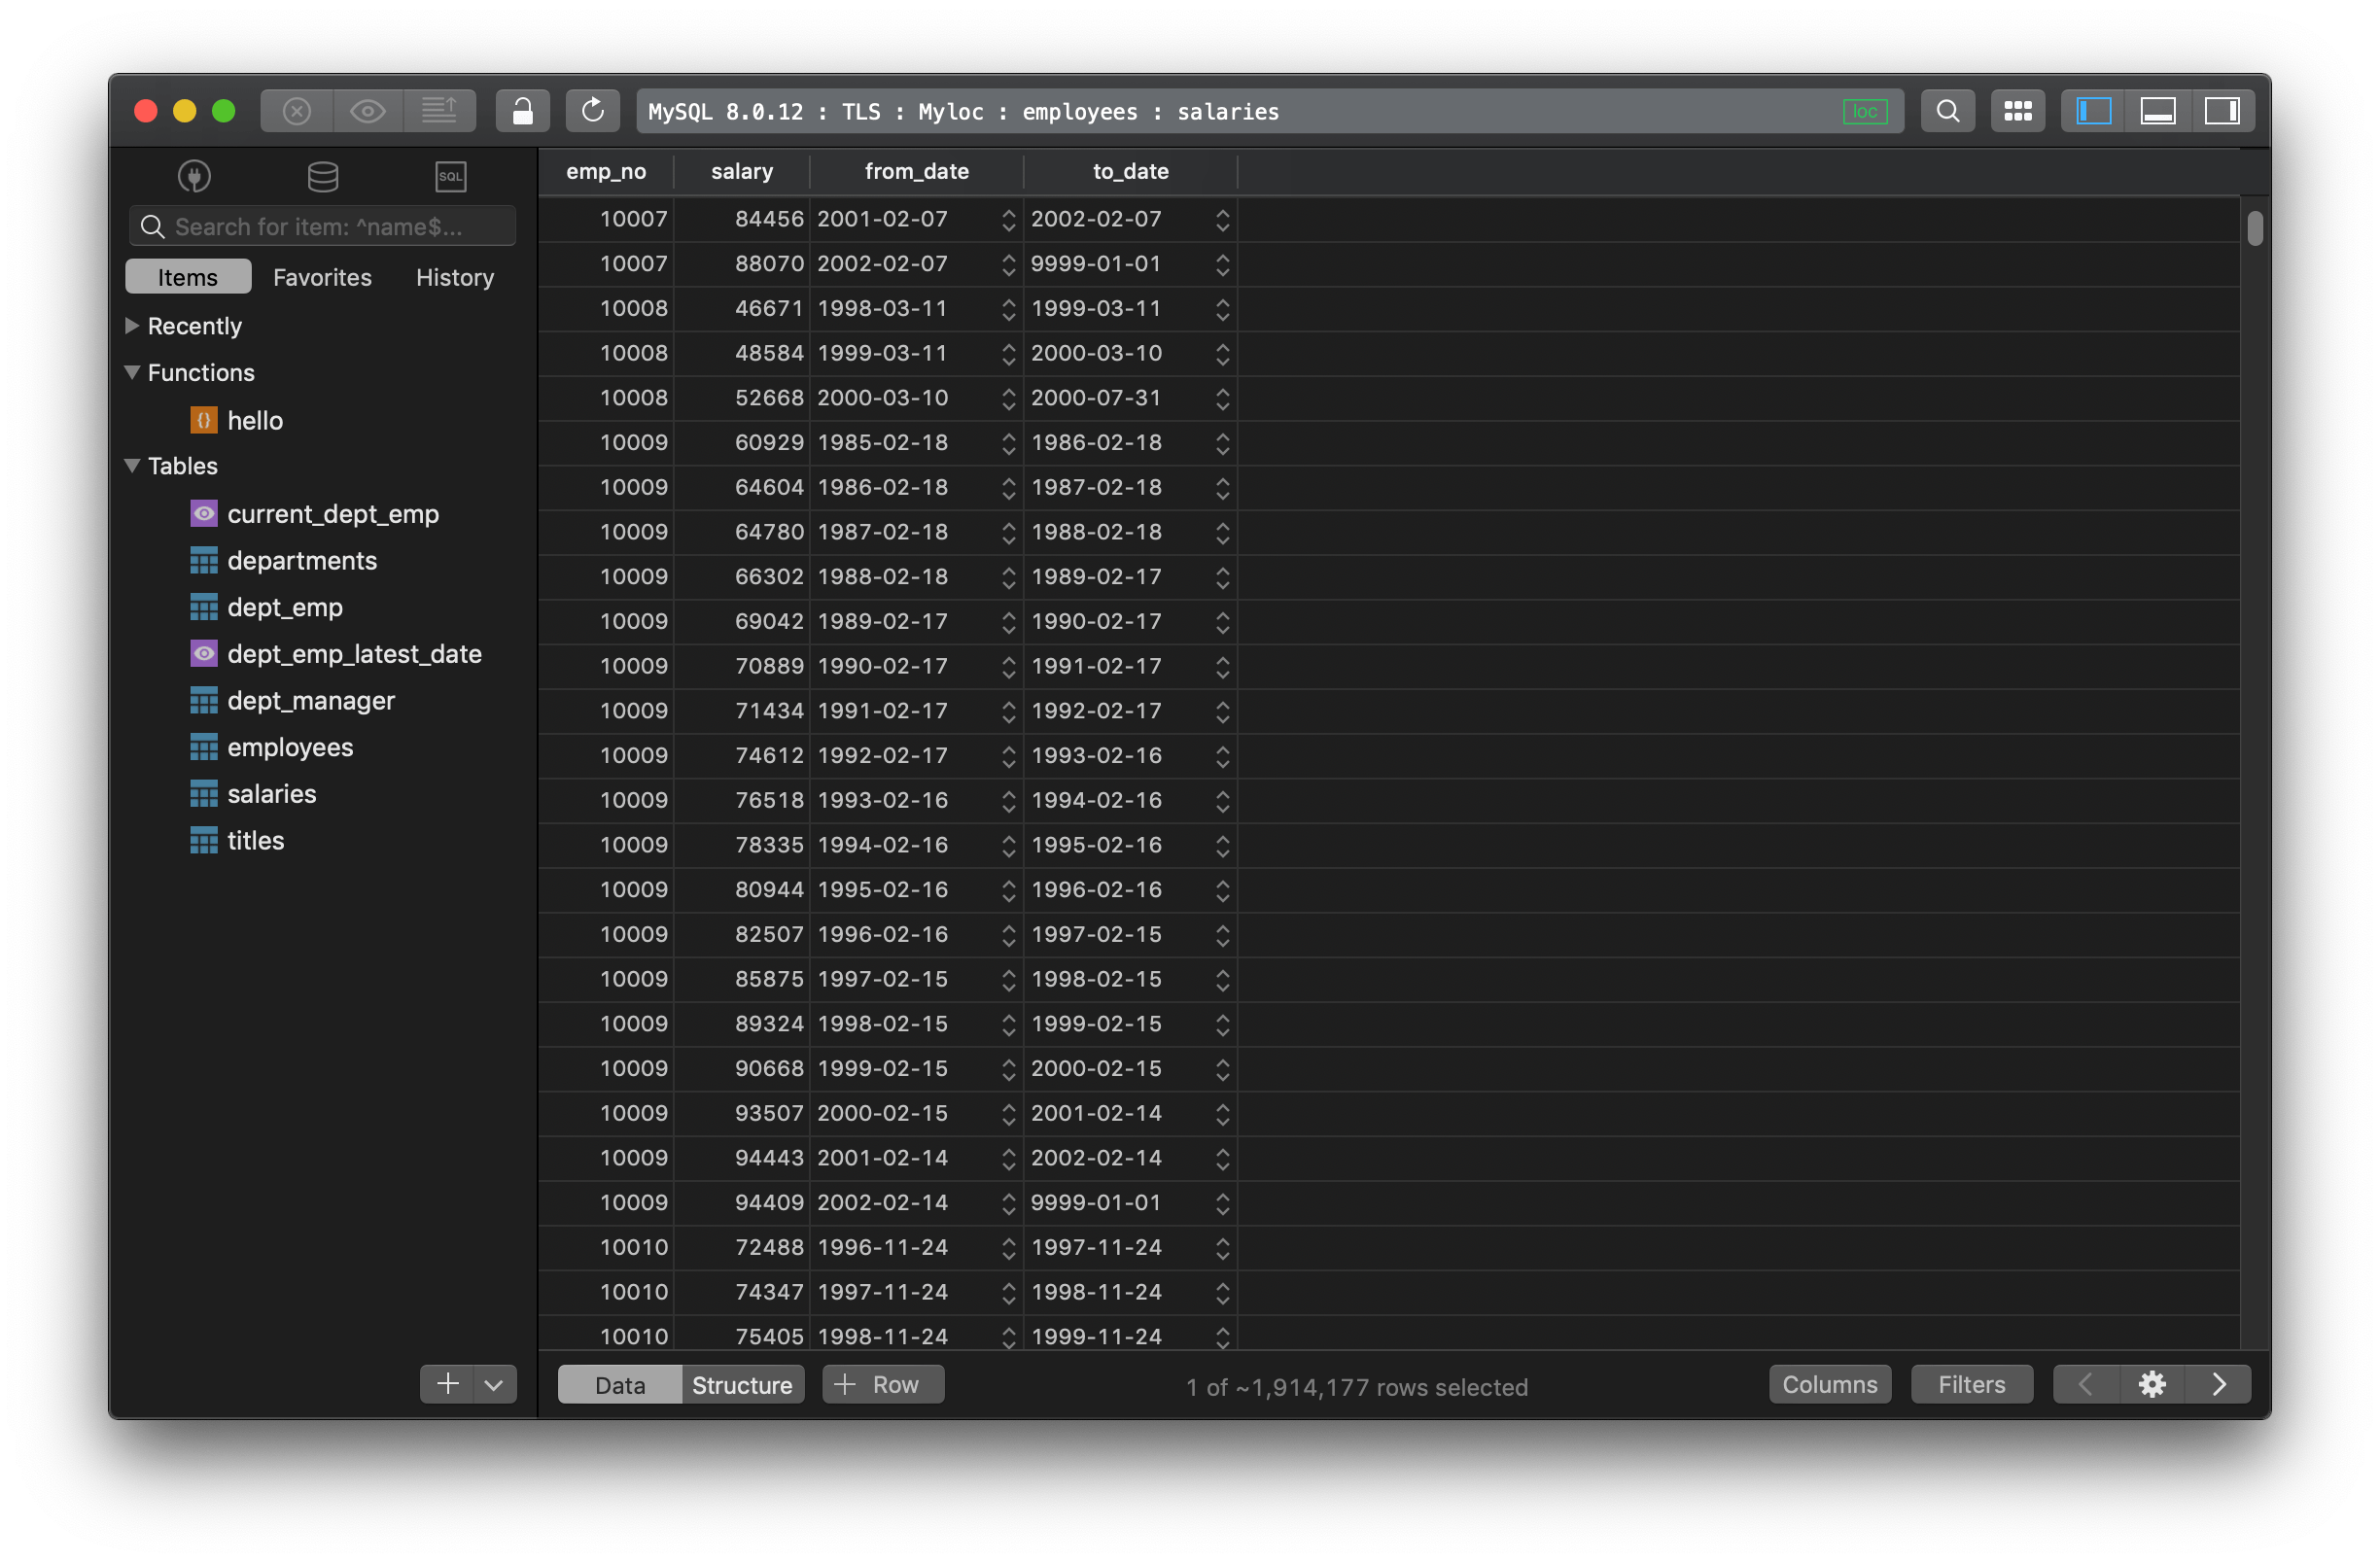Click the vertical scrollbar thumb
The height and width of the screenshot is (1563, 2380).
[x=2254, y=227]
